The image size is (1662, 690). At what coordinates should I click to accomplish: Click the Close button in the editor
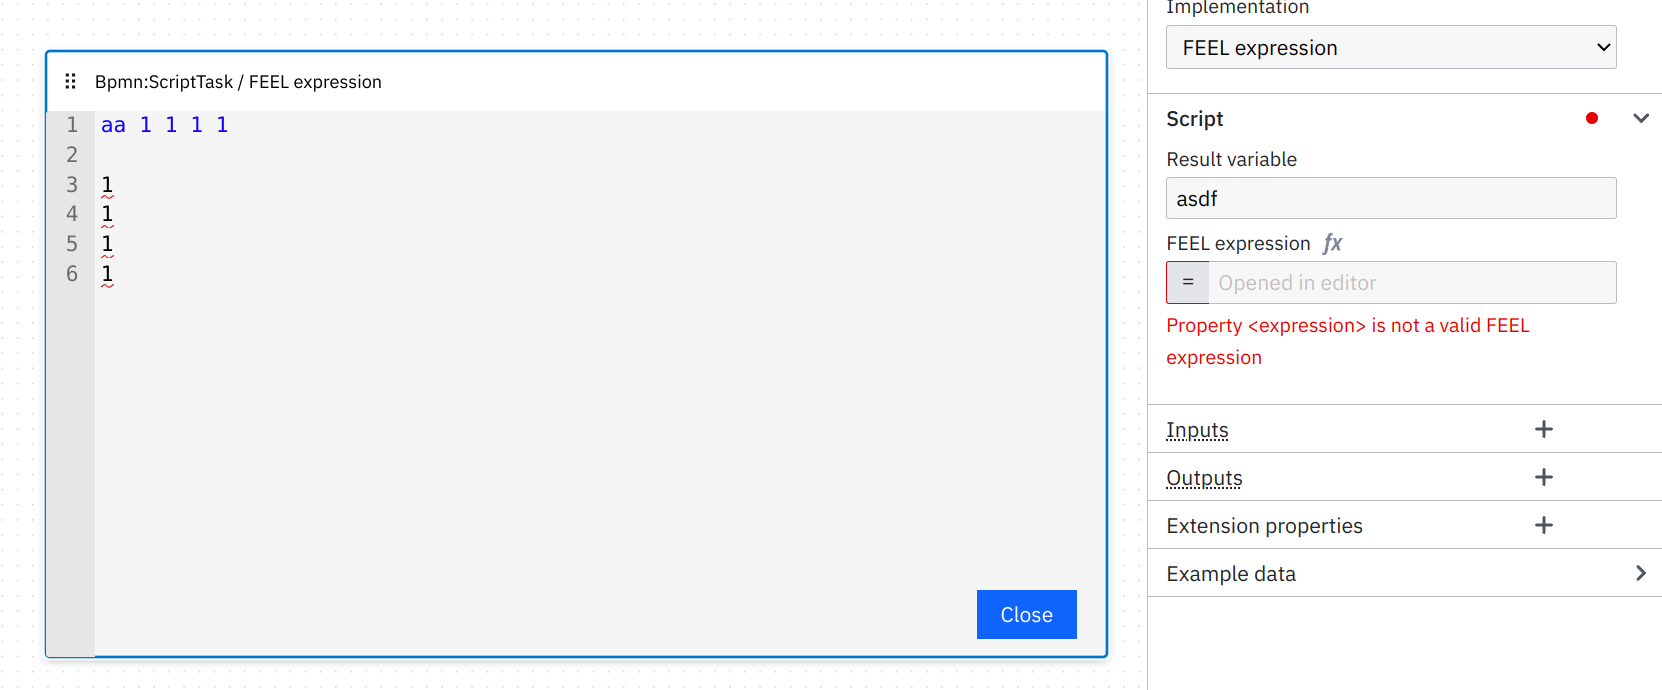[1026, 614]
